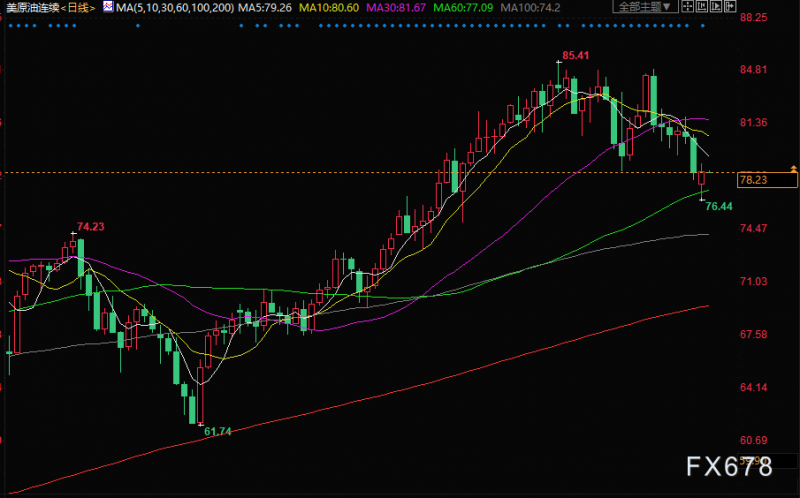
Task: Click the 85.41 high price marker
Action: click(x=576, y=55)
